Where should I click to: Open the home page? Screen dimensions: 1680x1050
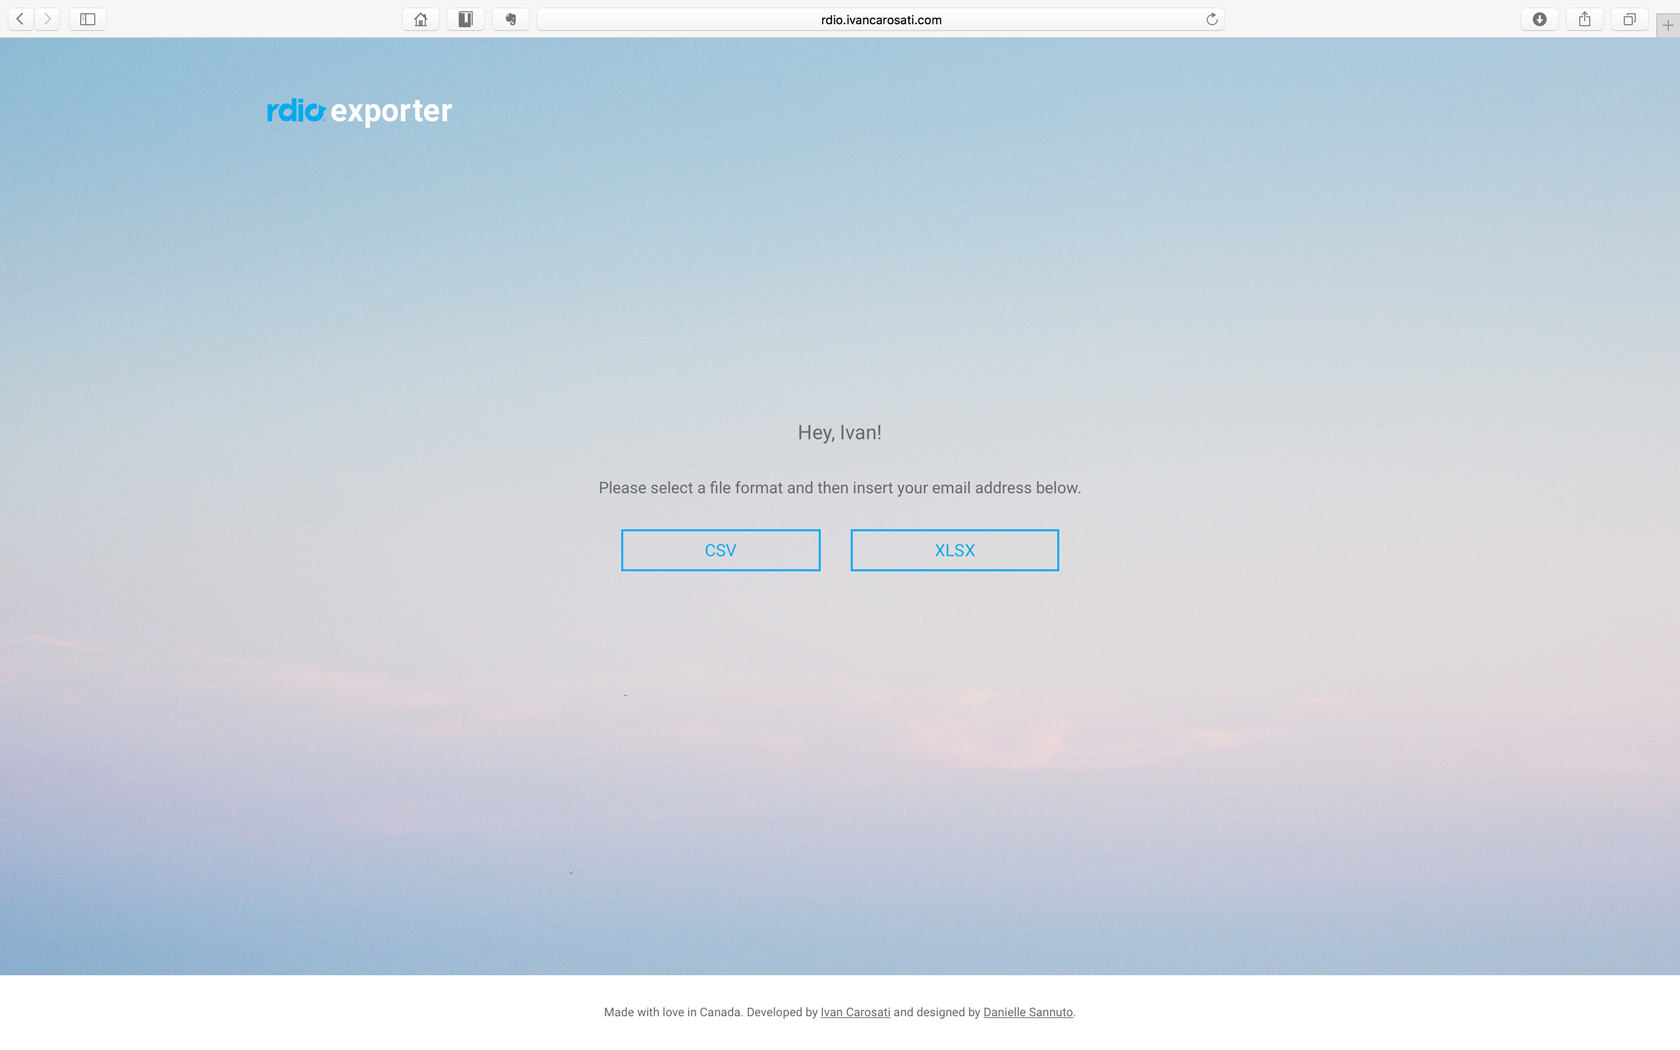pos(421,19)
